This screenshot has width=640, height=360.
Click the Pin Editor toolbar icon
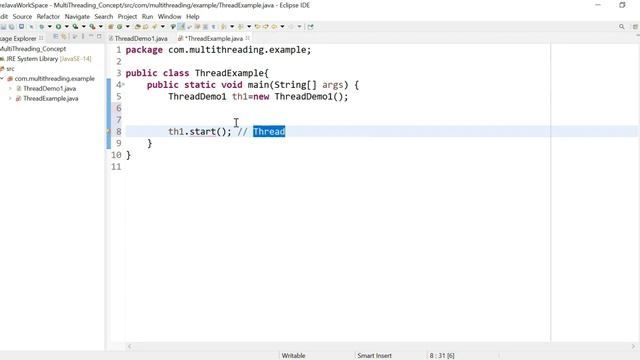point(311,27)
